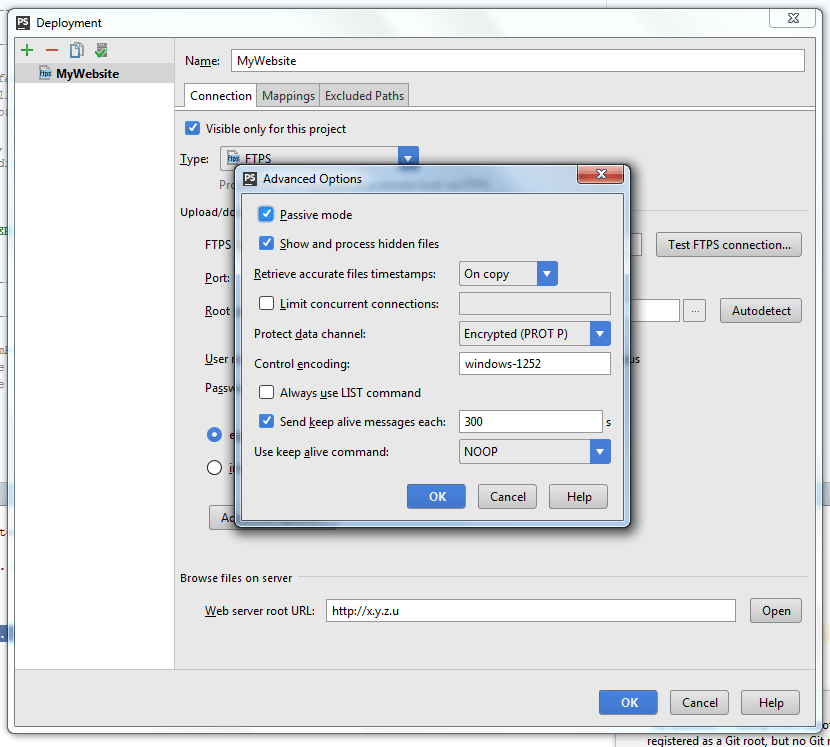Add a new deployment server with the plus icon

coord(27,50)
